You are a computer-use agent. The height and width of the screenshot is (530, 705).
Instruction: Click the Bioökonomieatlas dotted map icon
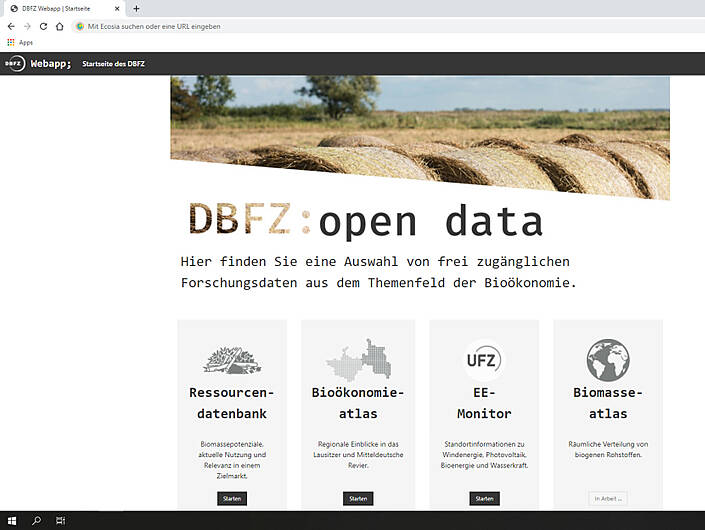[357, 359]
